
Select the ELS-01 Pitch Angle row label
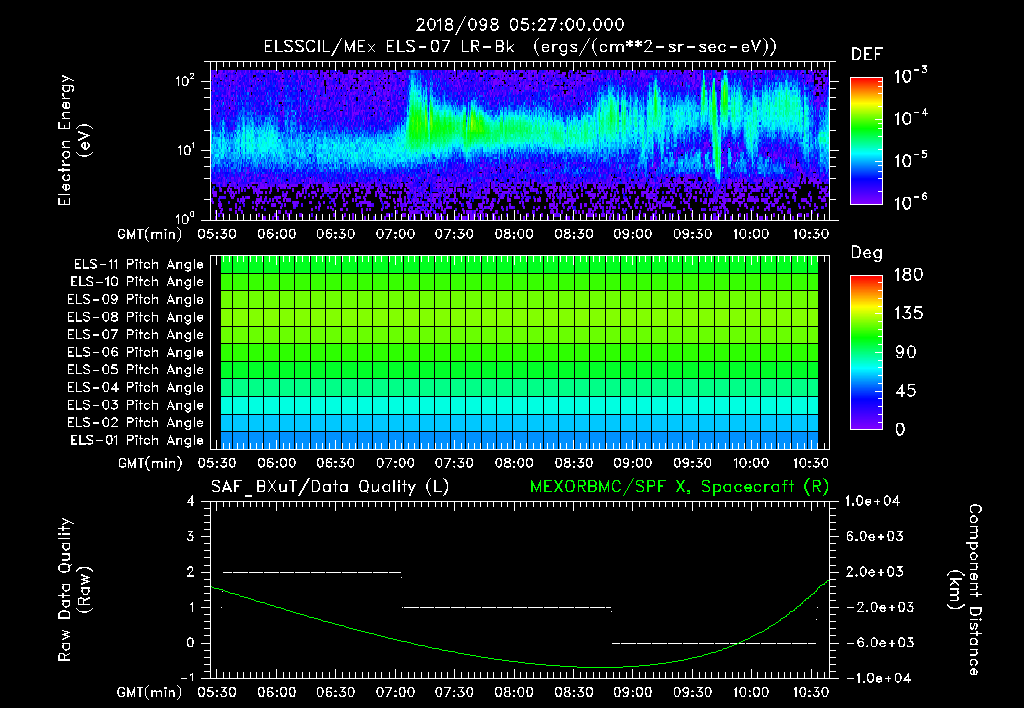click(136, 440)
